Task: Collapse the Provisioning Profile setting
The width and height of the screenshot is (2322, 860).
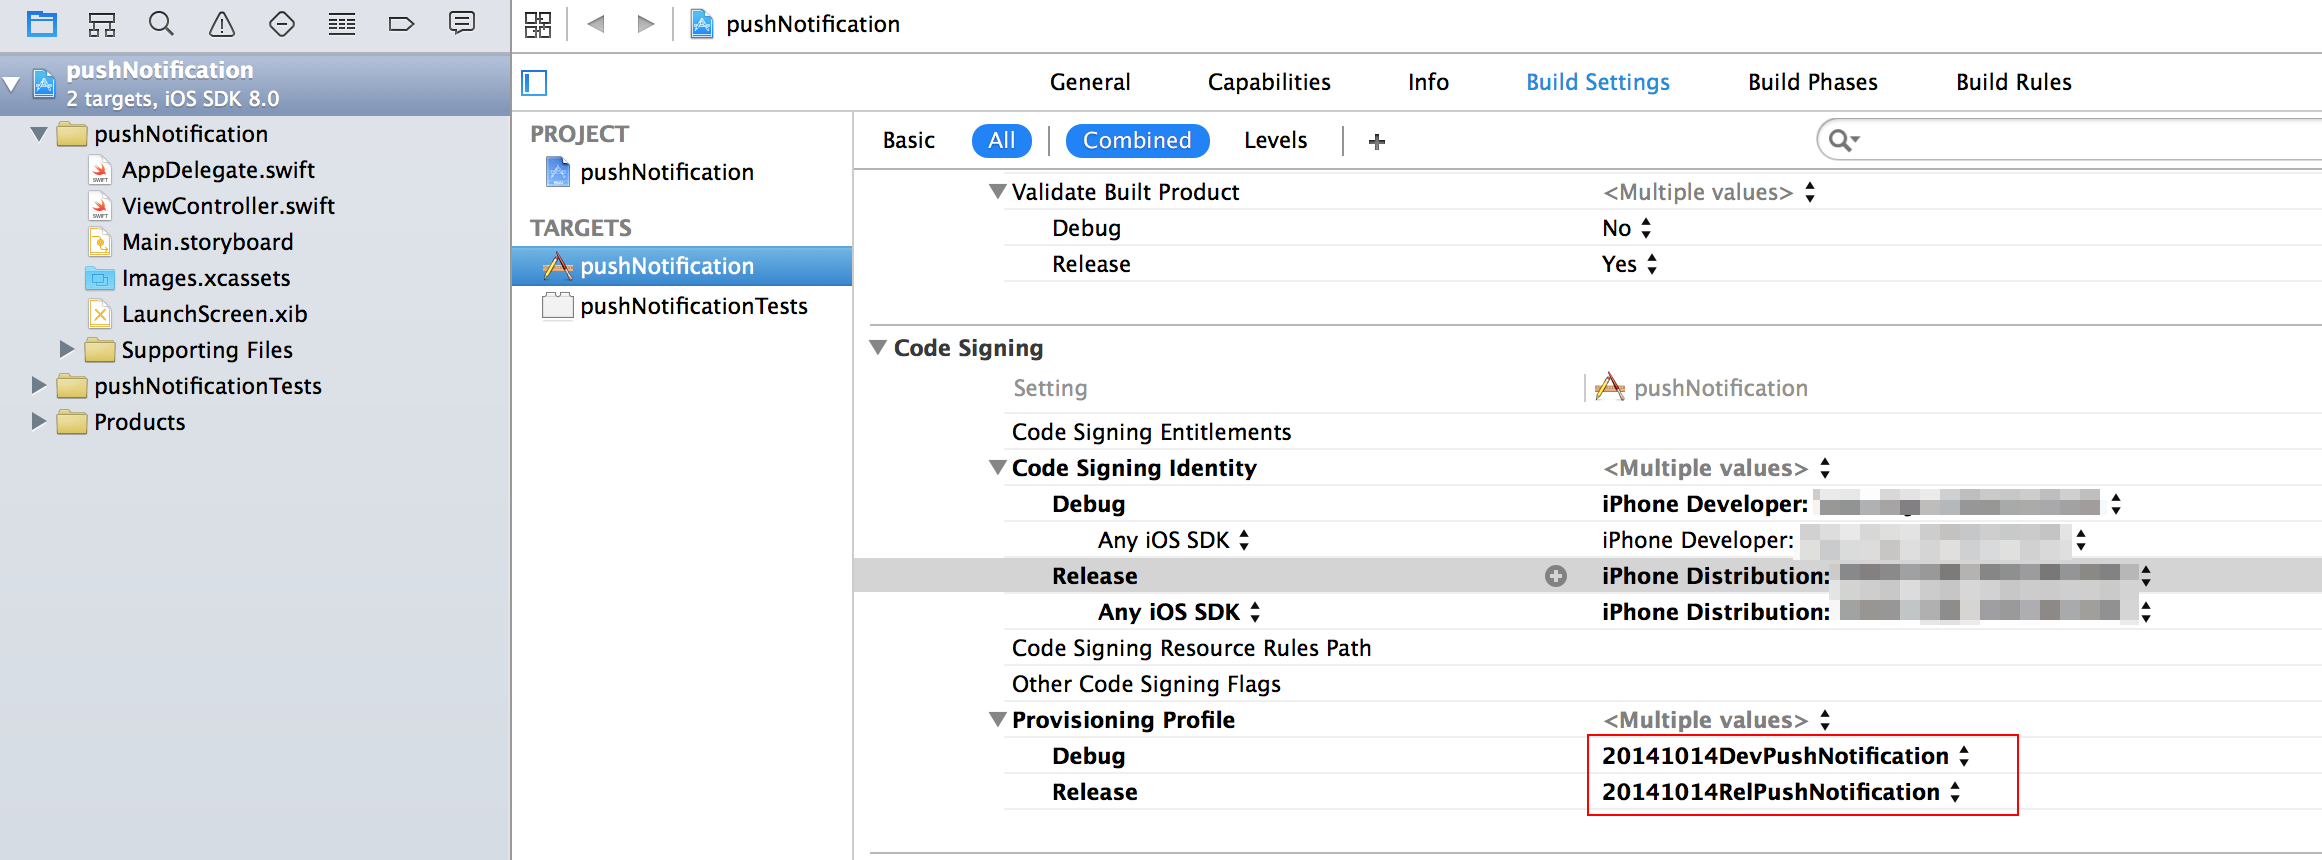Action: point(997,719)
